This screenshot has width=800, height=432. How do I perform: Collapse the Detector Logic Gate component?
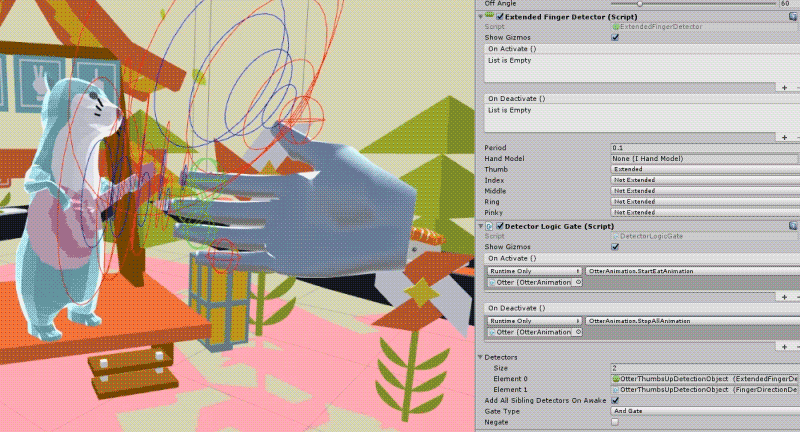click(481, 226)
